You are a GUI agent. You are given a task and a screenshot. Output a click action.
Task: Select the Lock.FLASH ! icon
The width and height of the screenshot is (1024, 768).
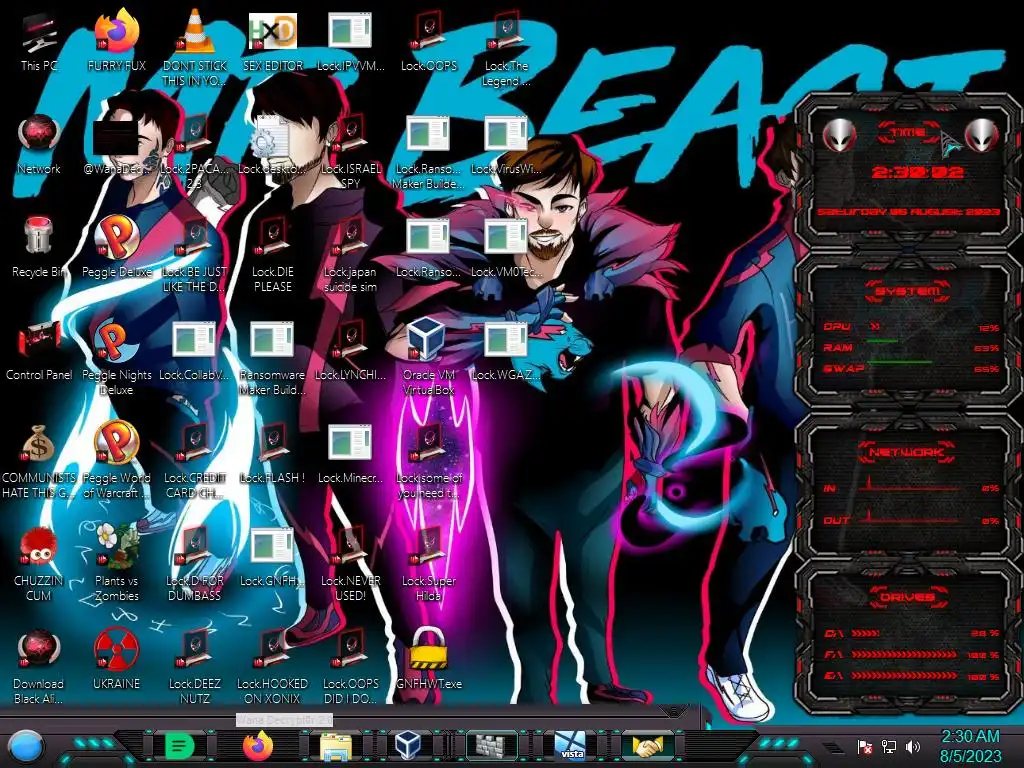tap(273, 455)
